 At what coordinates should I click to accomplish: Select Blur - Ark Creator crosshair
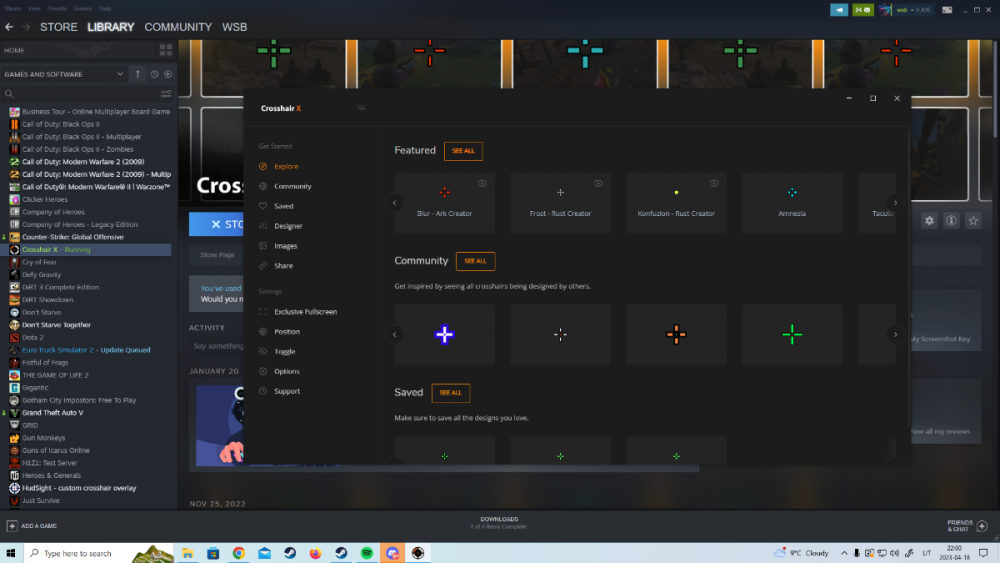(445, 202)
